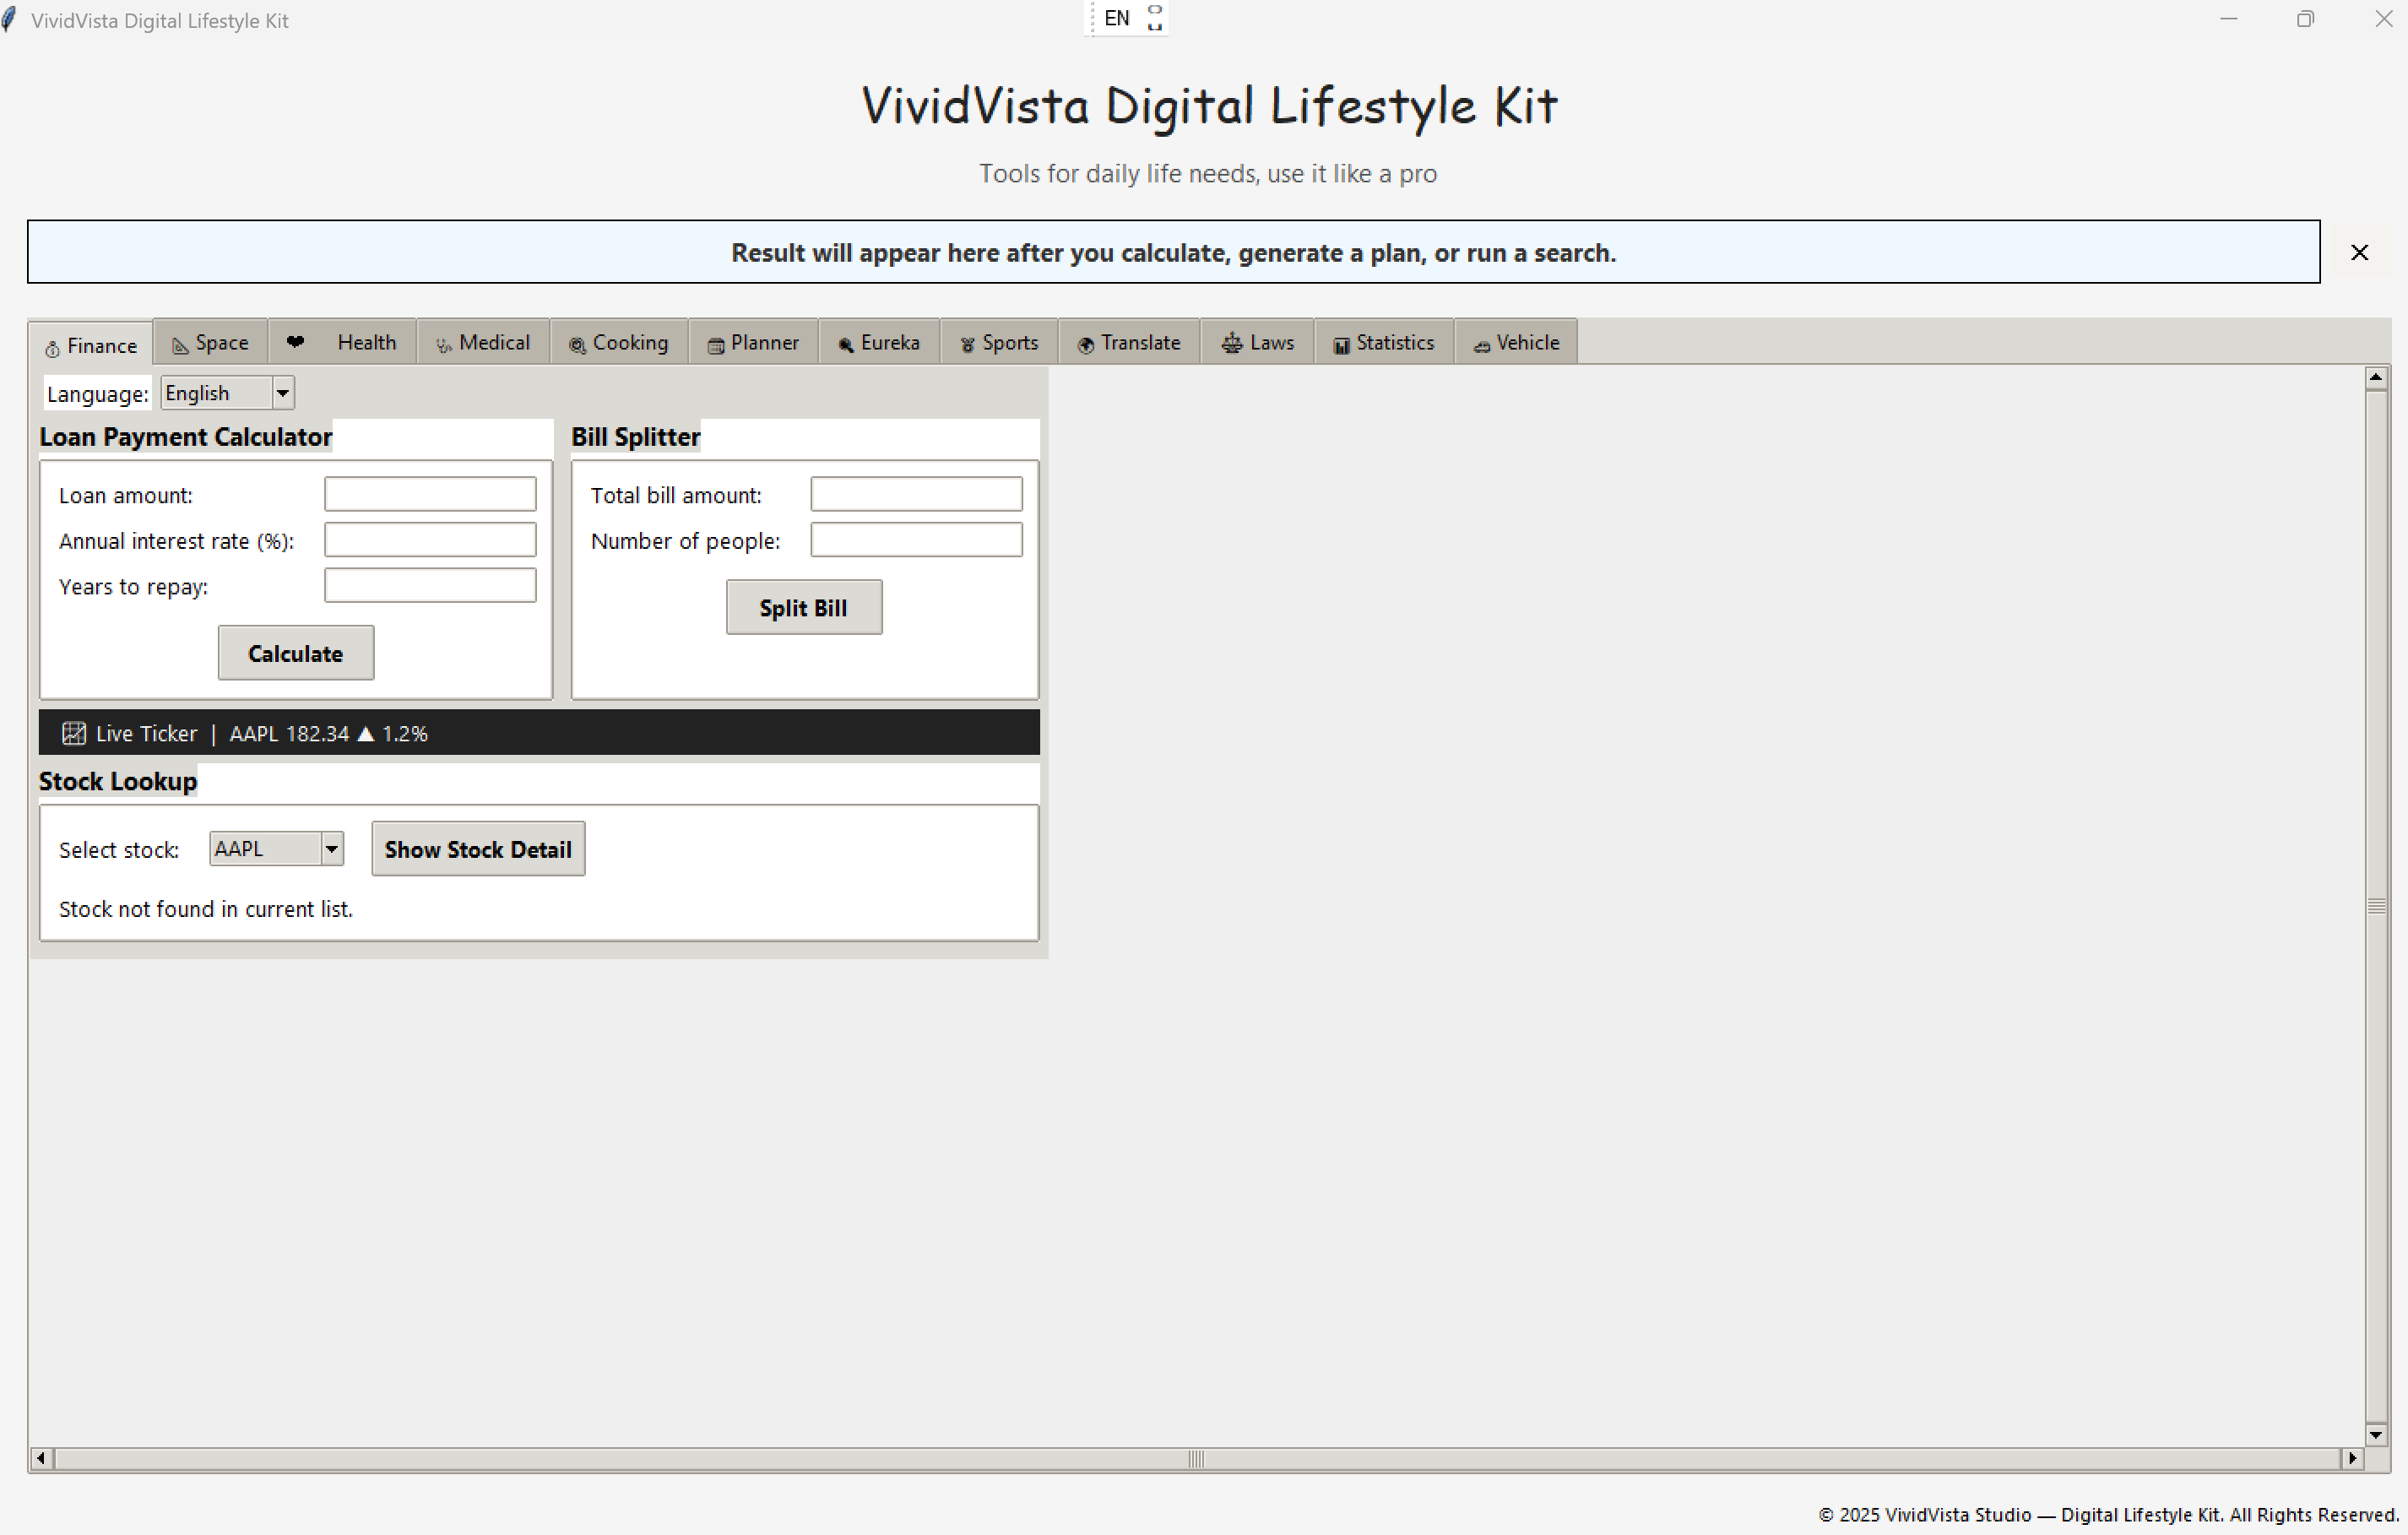Click the globe icon on the Translate tab
The width and height of the screenshot is (2408, 1535).
pos(1084,344)
